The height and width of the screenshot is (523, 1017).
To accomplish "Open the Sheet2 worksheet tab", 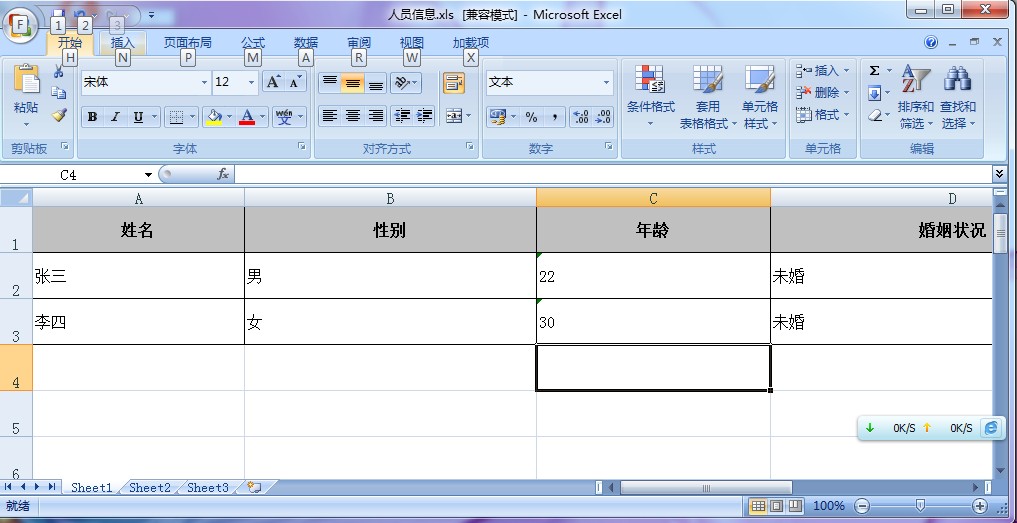I will point(150,487).
